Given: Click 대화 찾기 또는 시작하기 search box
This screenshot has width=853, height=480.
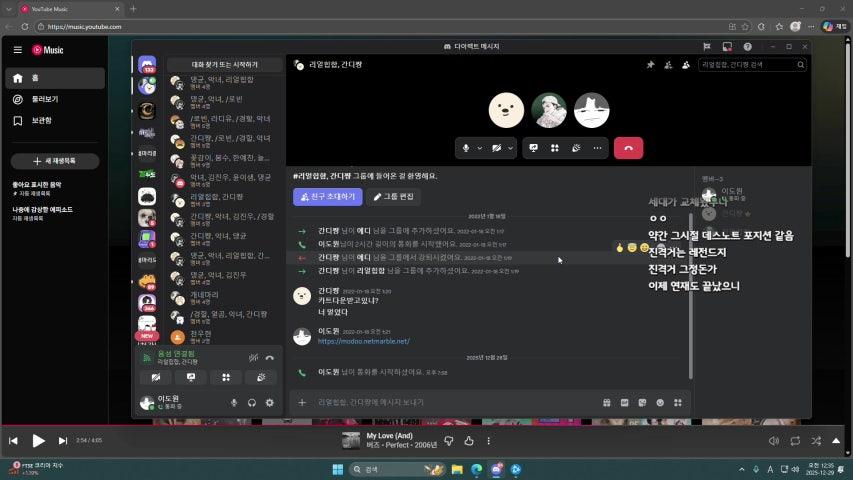Looking at the screenshot, I should (x=225, y=65).
